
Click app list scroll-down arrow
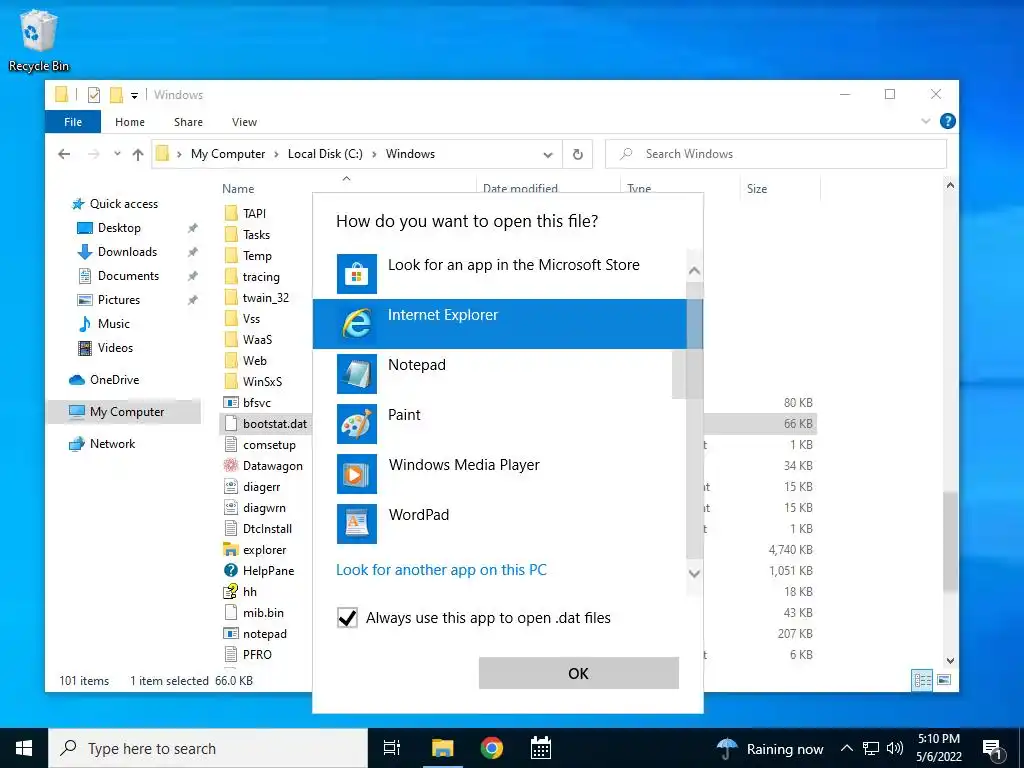pos(694,574)
